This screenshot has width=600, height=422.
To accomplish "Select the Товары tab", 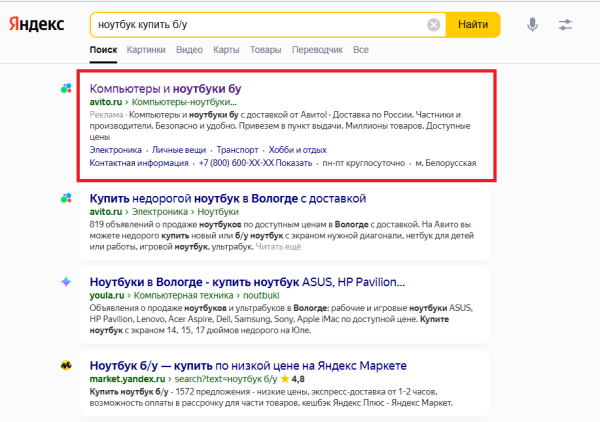I will coord(265,49).
